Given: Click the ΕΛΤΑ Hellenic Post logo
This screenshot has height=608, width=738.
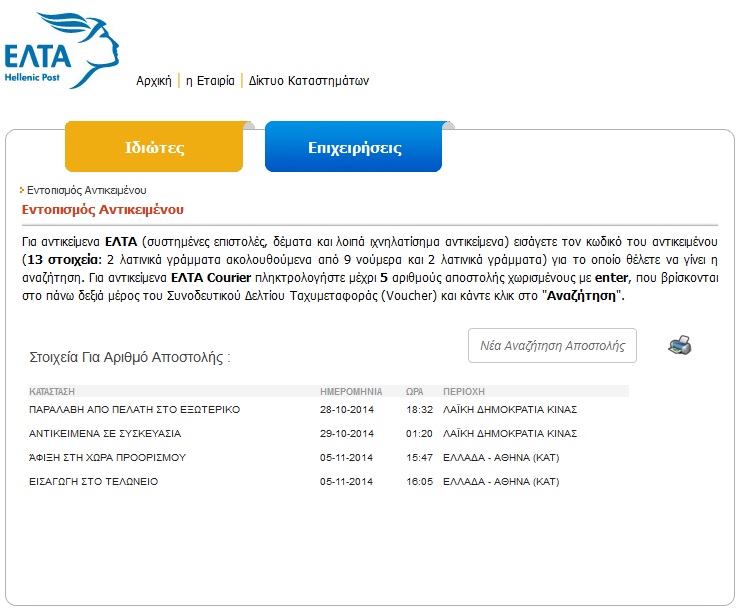Looking at the screenshot, I should click(61, 50).
